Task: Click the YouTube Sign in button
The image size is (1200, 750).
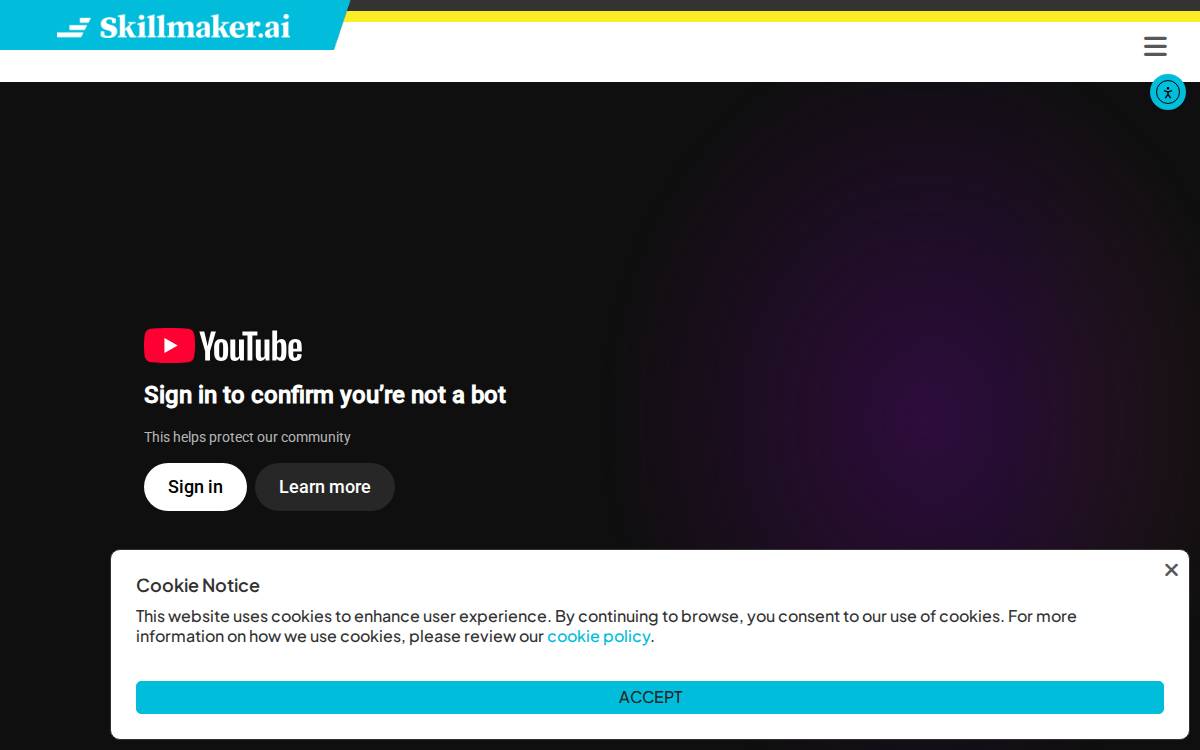Action: pos(195,487)
